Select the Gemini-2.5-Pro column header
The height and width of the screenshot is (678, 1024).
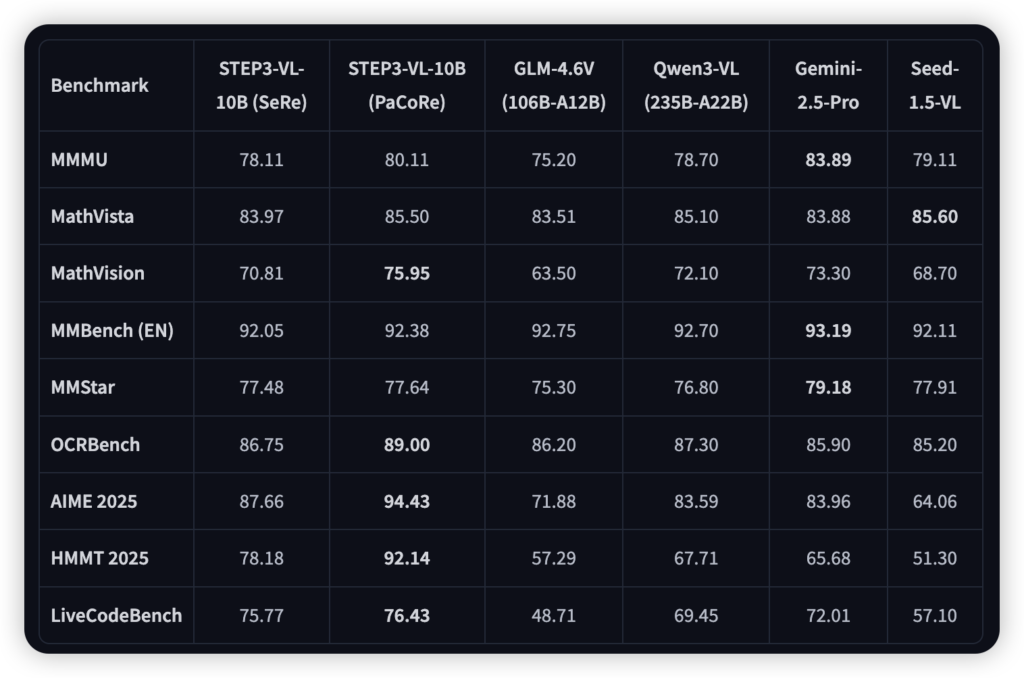(828, 85)
